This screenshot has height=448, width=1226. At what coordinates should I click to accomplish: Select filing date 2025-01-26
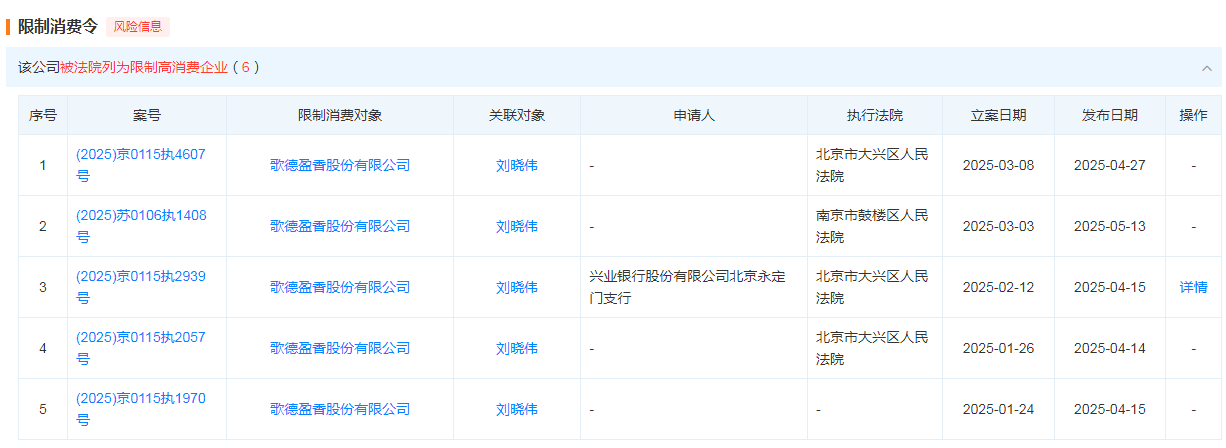998,348
